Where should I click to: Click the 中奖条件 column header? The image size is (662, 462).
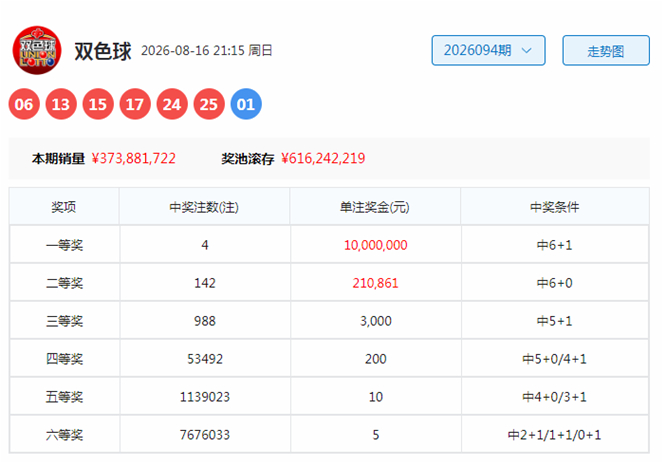pyautogui.click(x=555, y=207)
